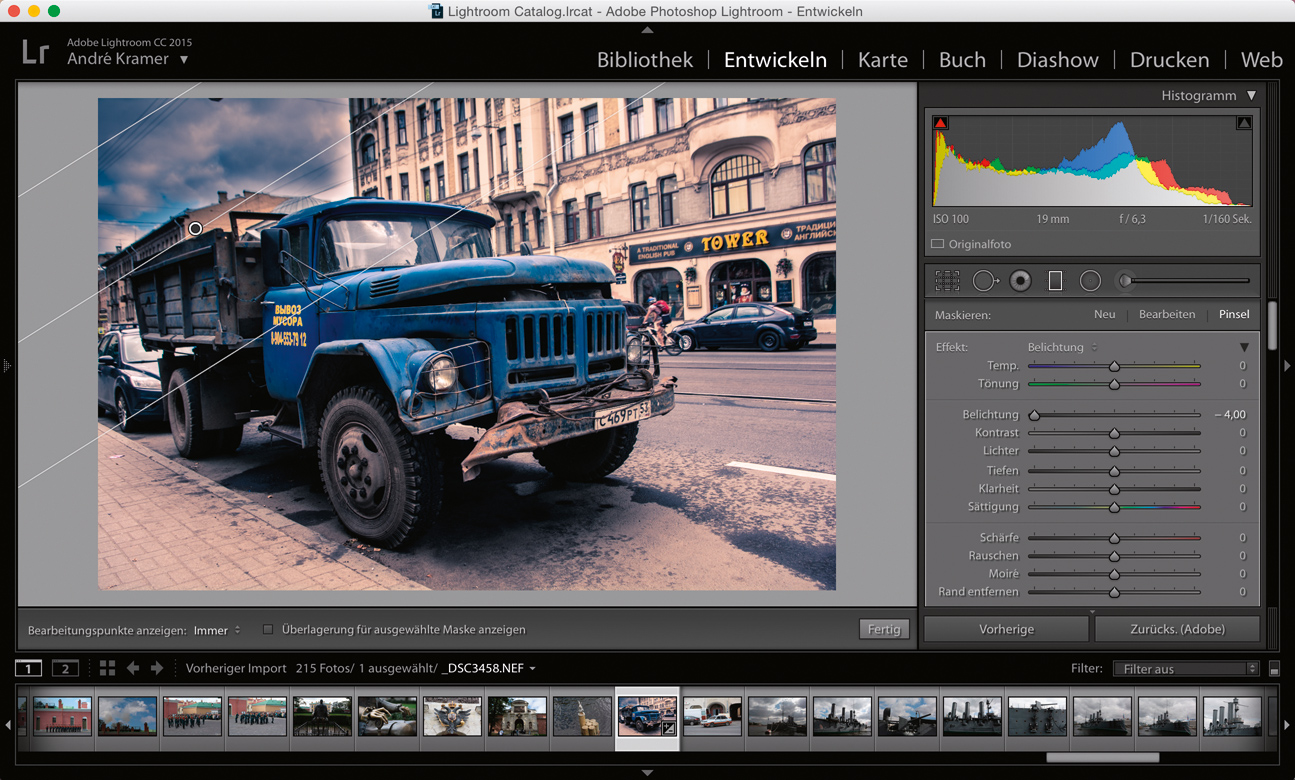Select the Crop Overlay tool
1295x780 pixels.
point(946,281)
